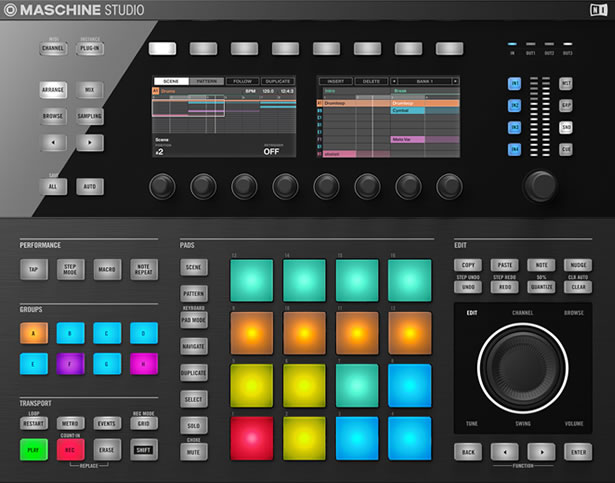This screenshot has height=483, width=615.
Task: Click the ENTER button
Action: point(578,452)
